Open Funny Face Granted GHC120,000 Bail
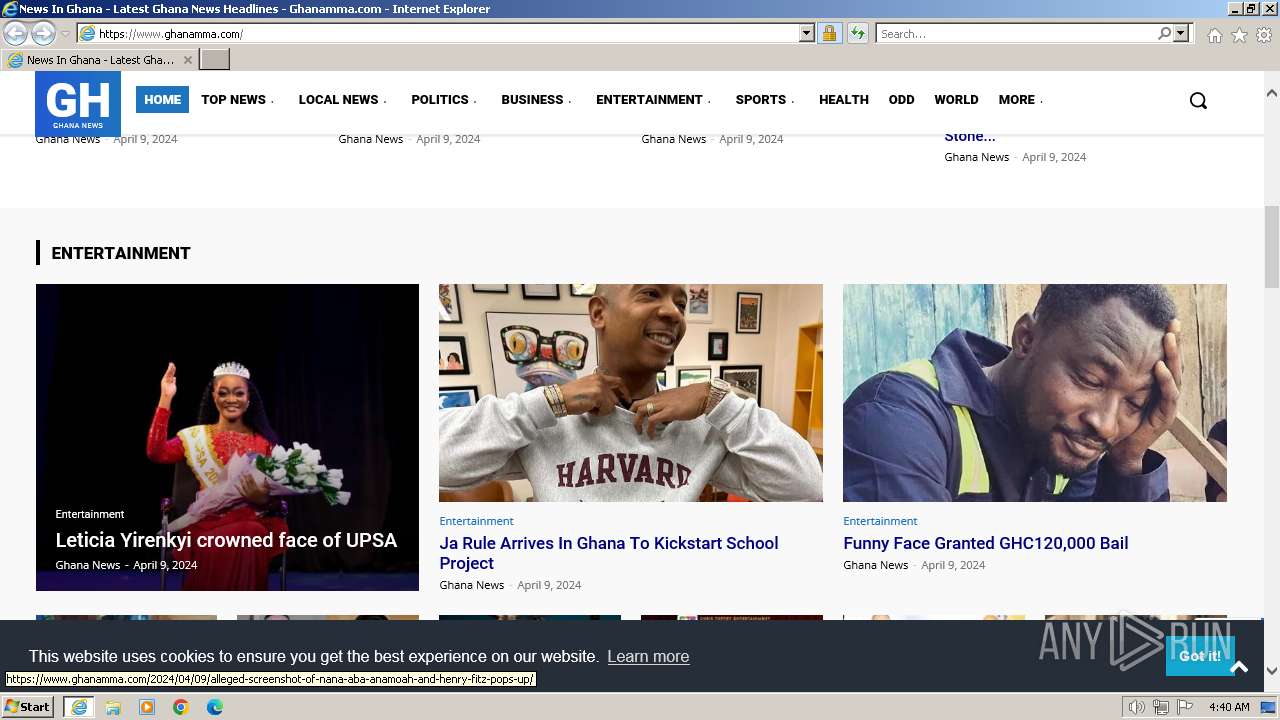Image resolution: width=1280 pixels, height=720 pixels. [x=985, y=543]
